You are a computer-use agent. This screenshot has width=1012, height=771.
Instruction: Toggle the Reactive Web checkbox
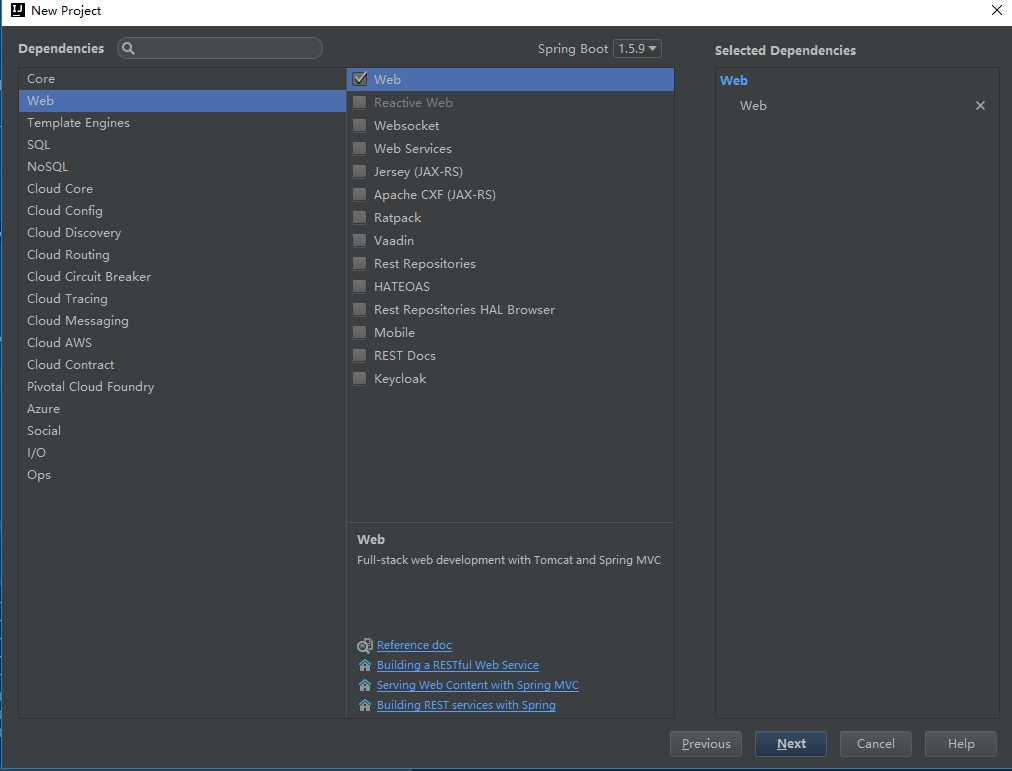(x=359, y=102)
